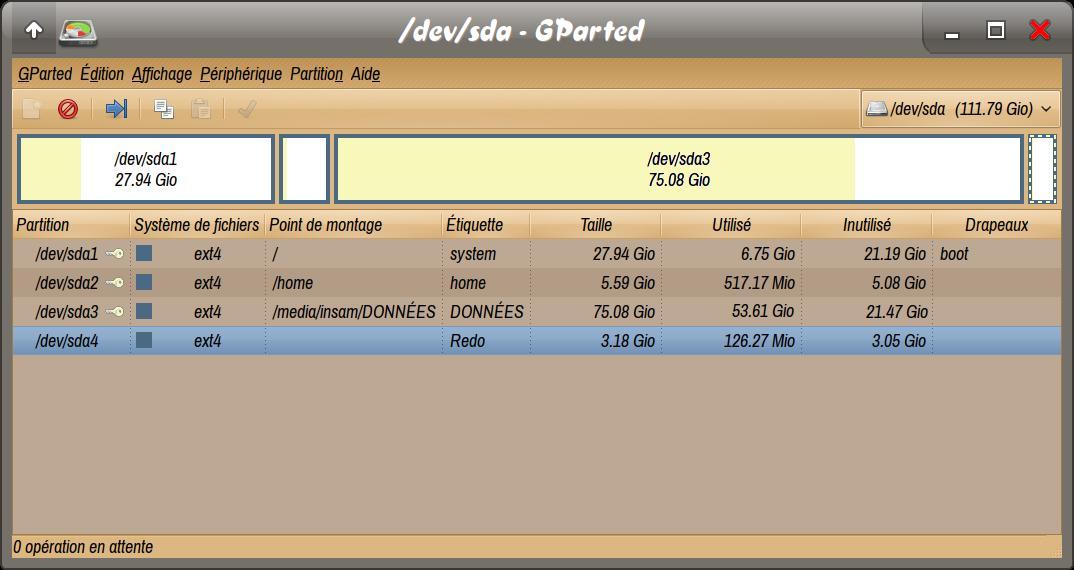Click the Paste partition icon

coord(201,108)
